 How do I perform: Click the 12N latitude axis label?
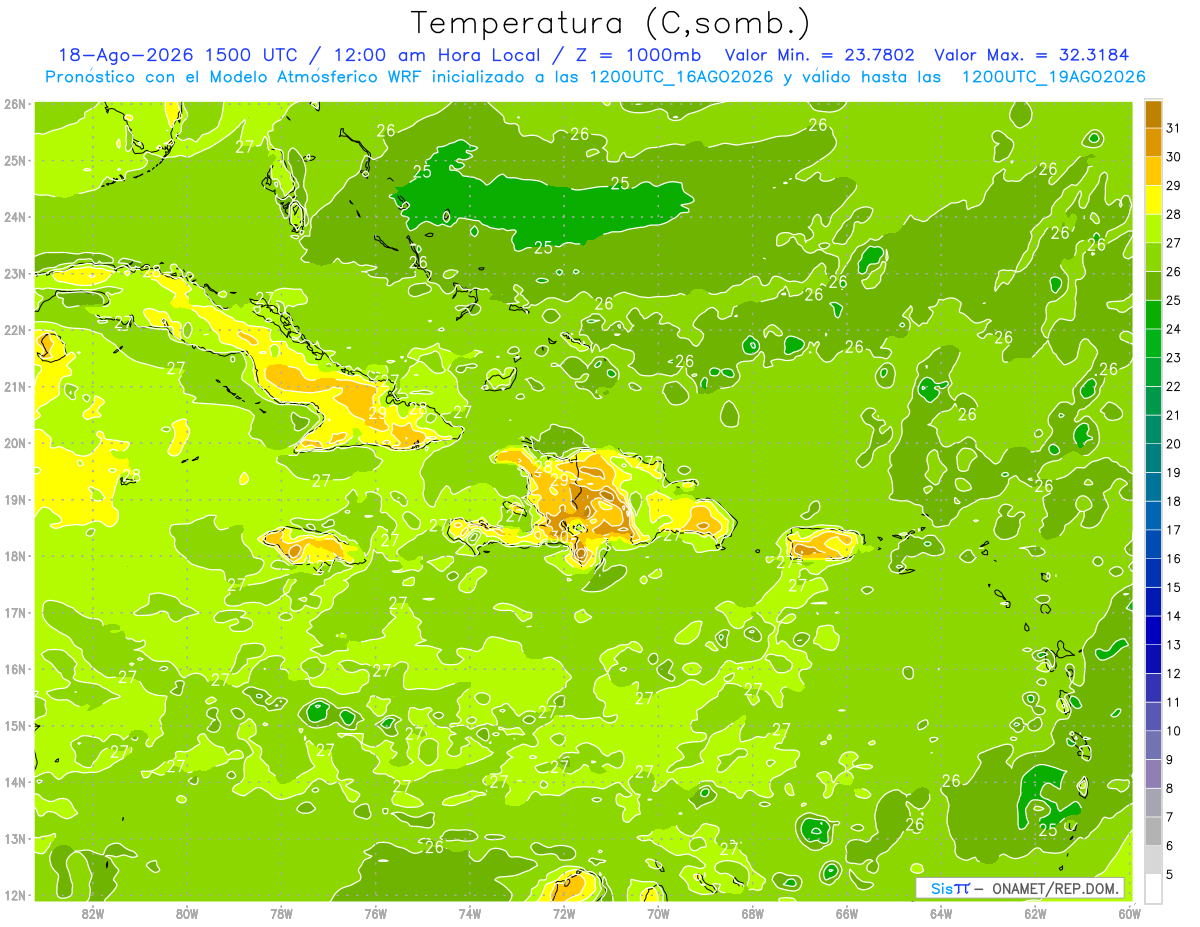click(14, 895)
